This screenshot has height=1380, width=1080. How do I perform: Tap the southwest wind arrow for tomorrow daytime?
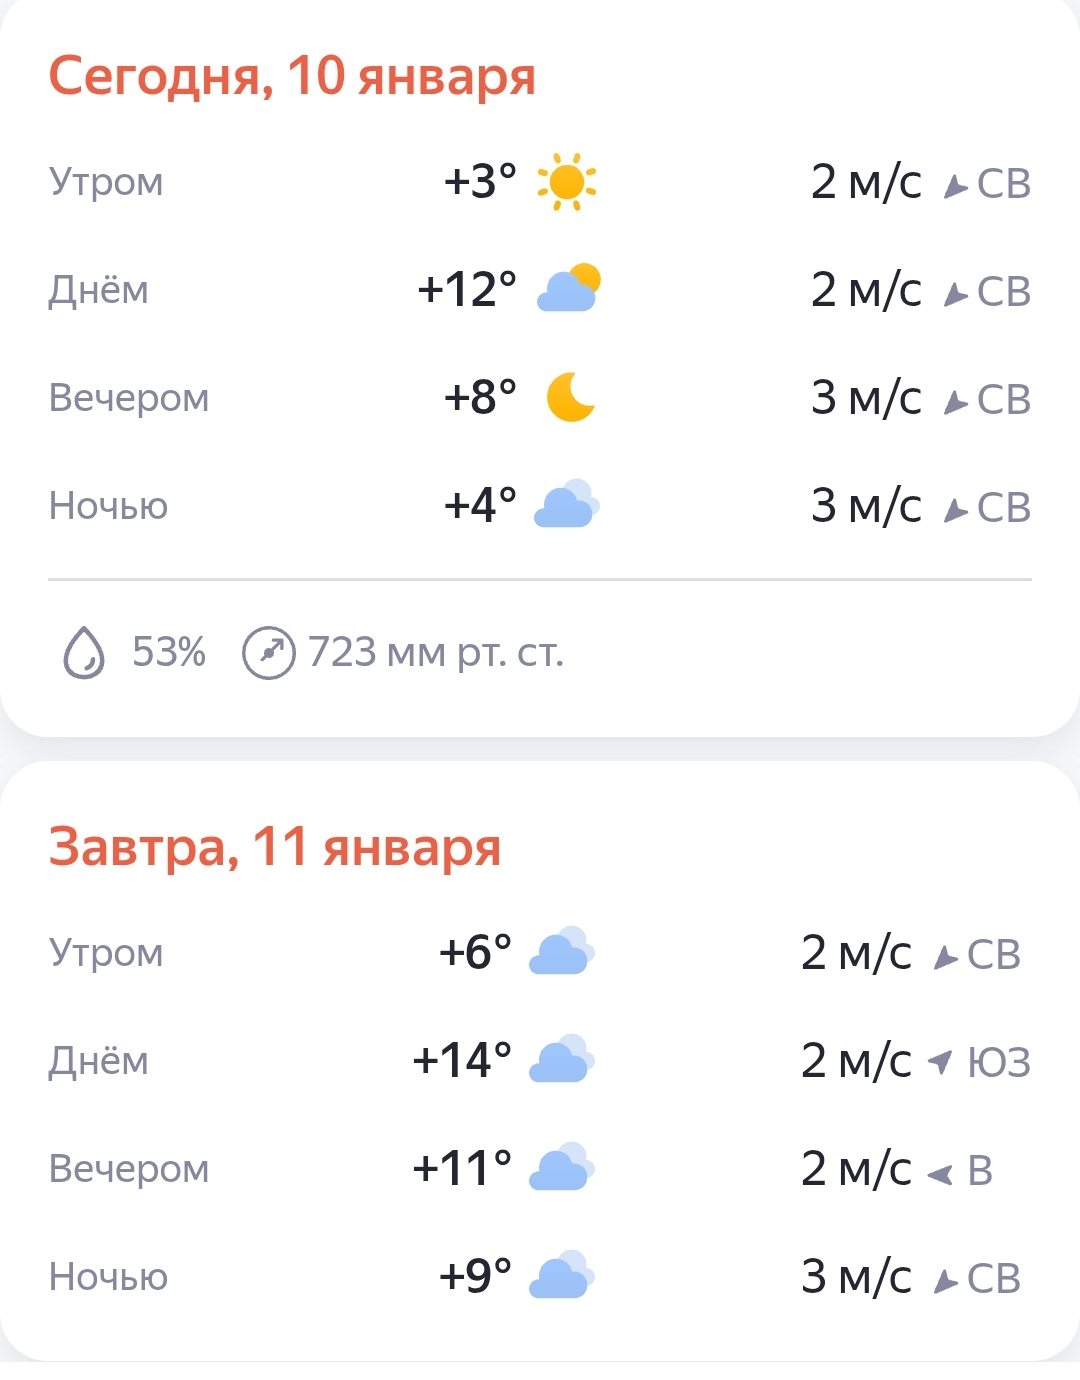coord(940,1061)
